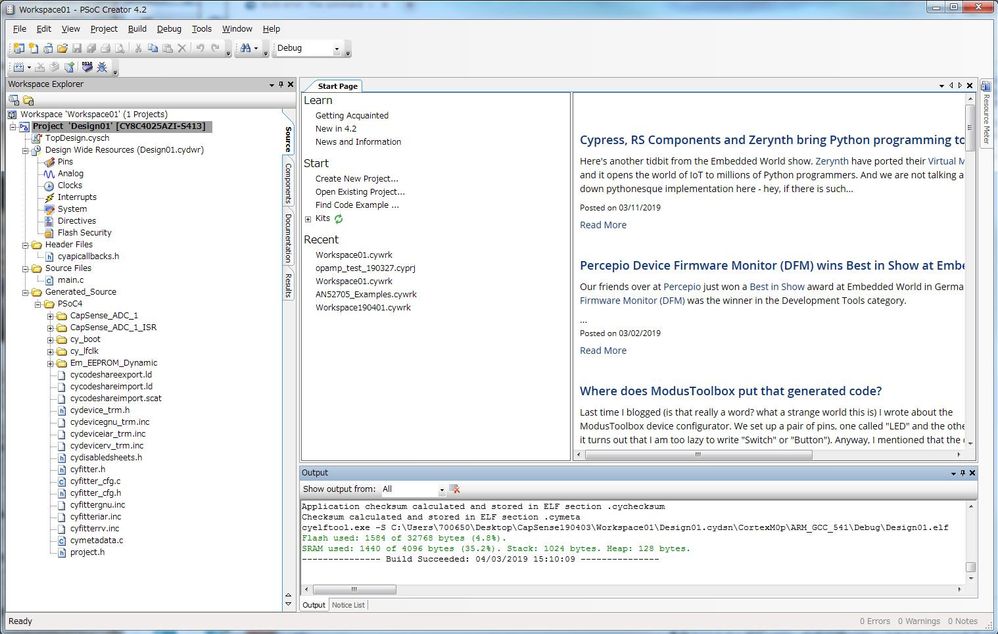Click the New File toolbar icon
The height and width of the screenshot is (634, 998).
(33, 48)
